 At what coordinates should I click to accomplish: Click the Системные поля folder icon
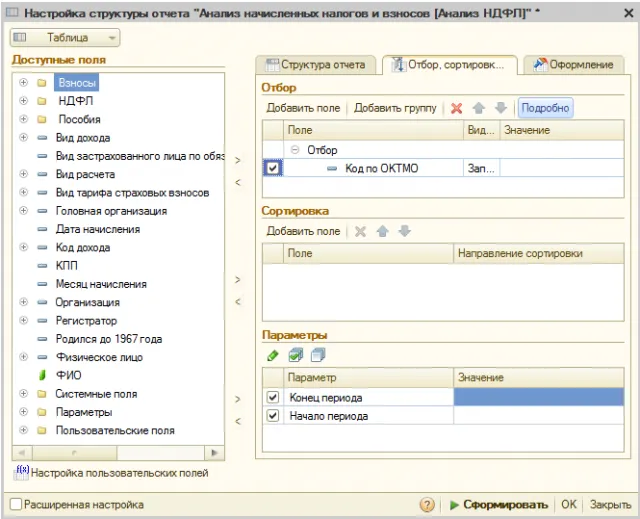point(42,394)
